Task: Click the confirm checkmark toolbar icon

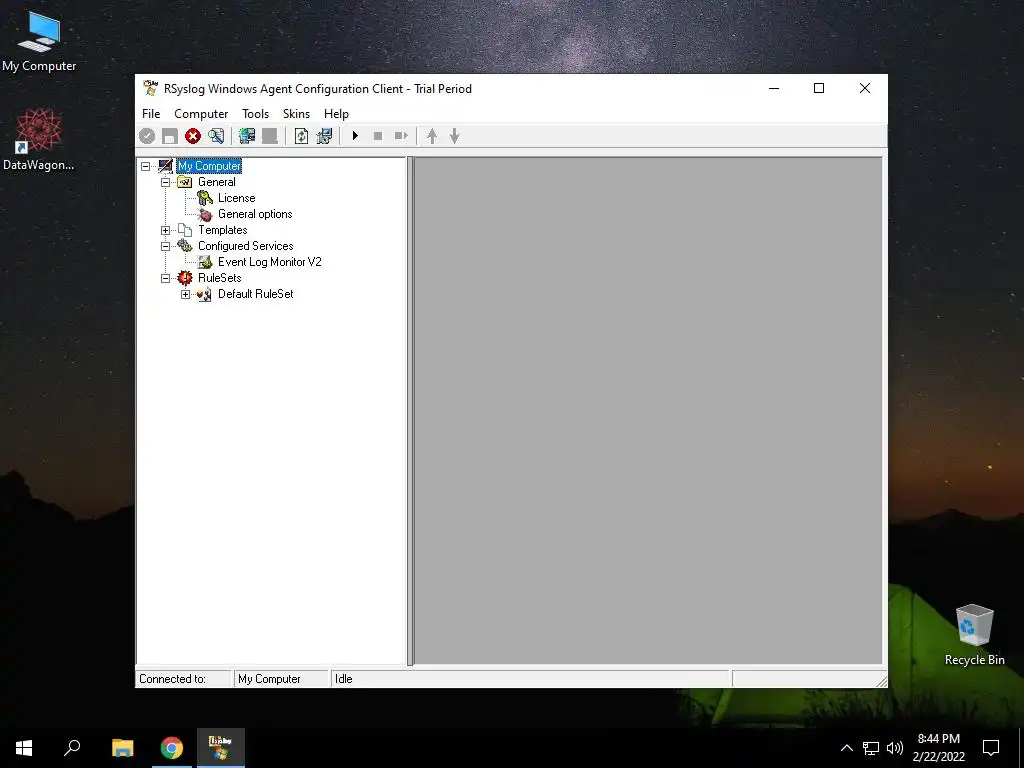Action: 147,136
